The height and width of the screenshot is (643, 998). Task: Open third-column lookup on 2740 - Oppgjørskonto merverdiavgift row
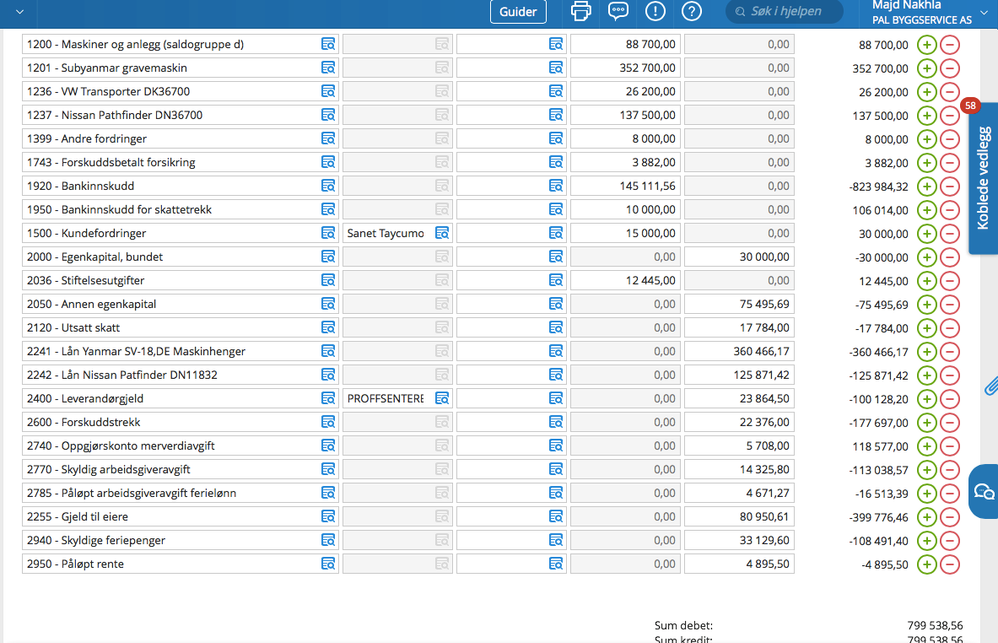(556, 446)
